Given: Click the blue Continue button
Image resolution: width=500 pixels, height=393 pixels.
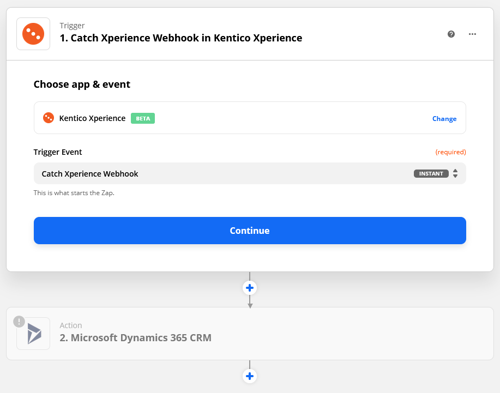Looking at the screenshot, I should [x=250, y=231].
